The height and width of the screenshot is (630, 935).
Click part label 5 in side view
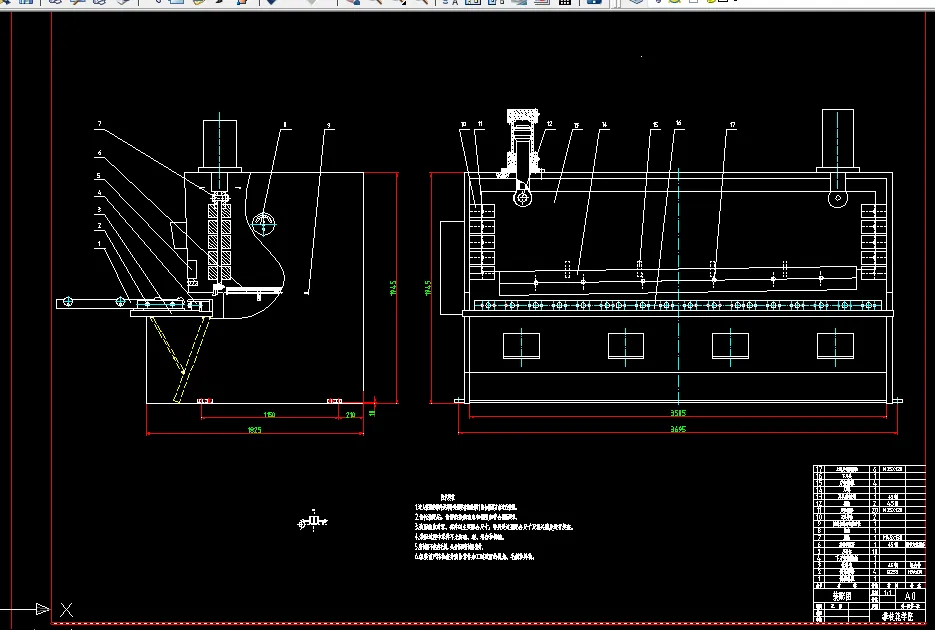[x=98, y=176]
